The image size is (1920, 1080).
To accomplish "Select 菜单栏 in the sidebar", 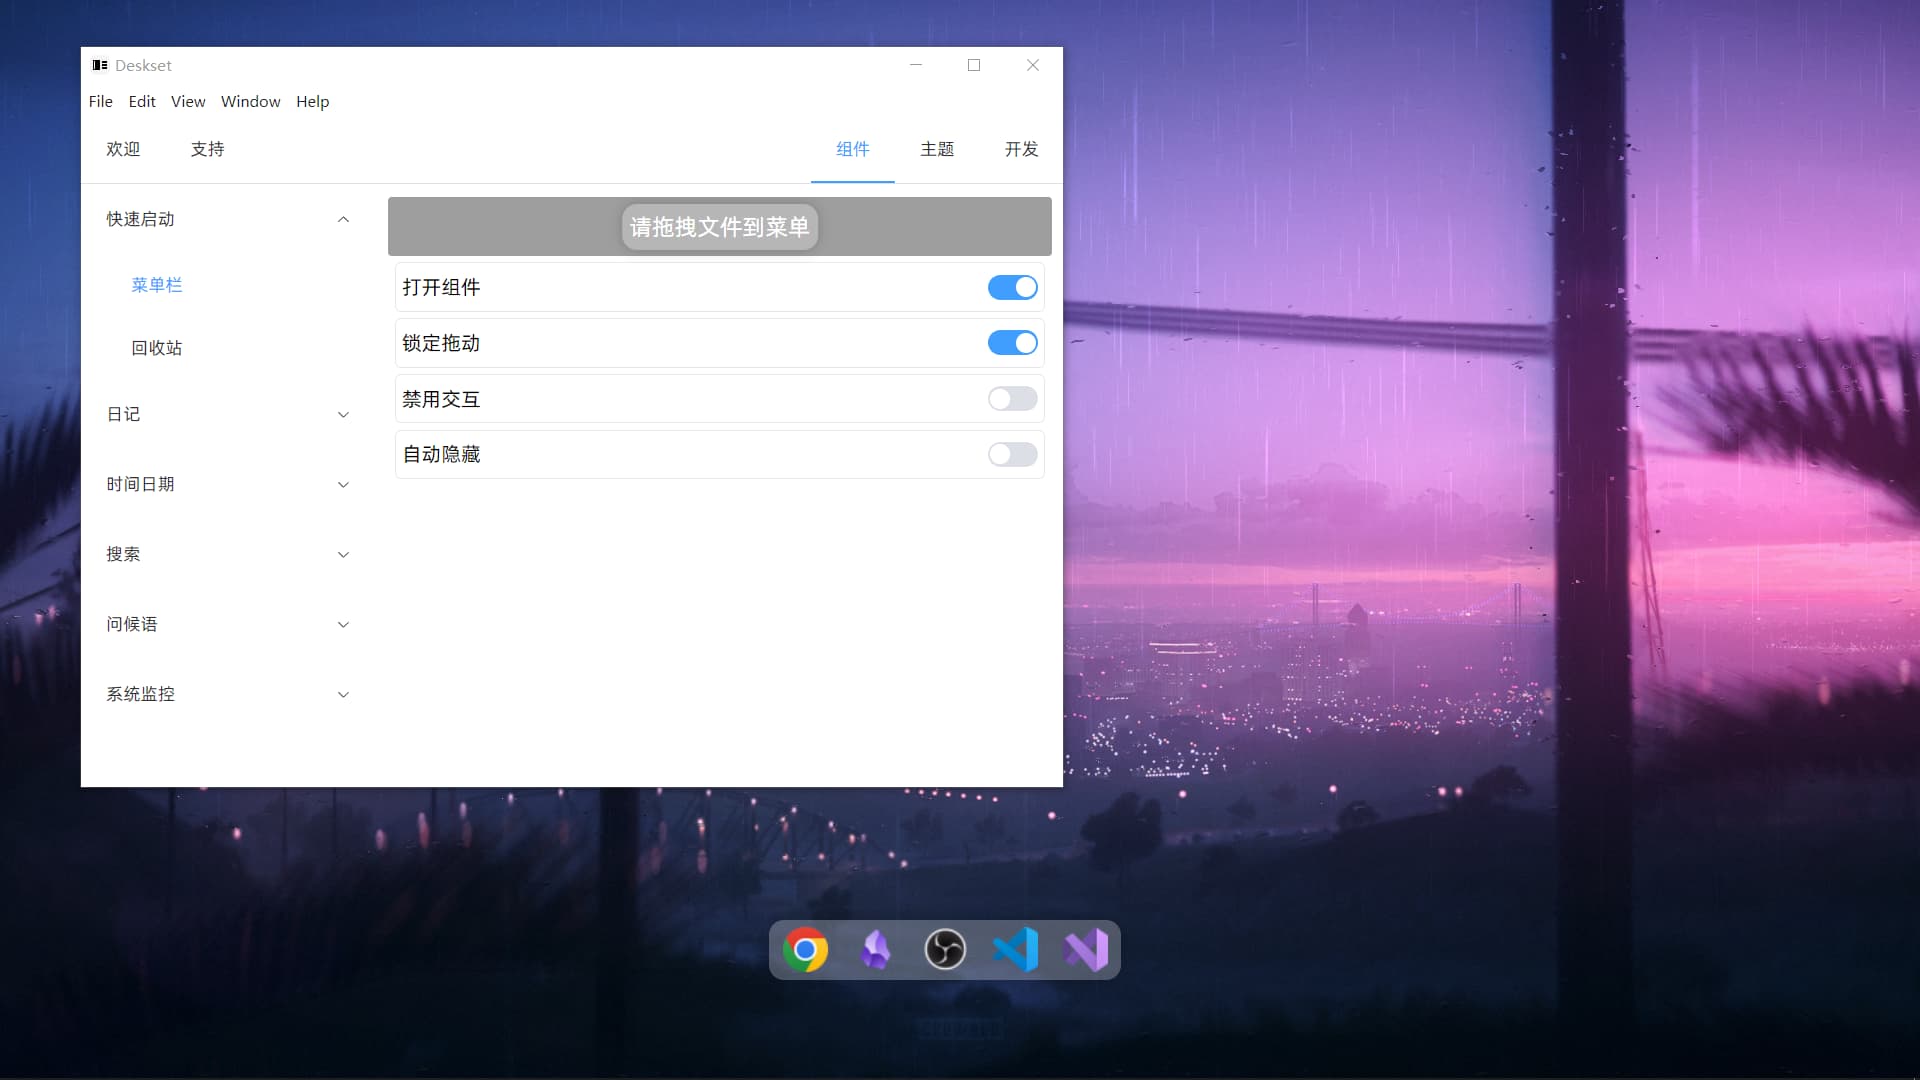I will tap(157, 285).
